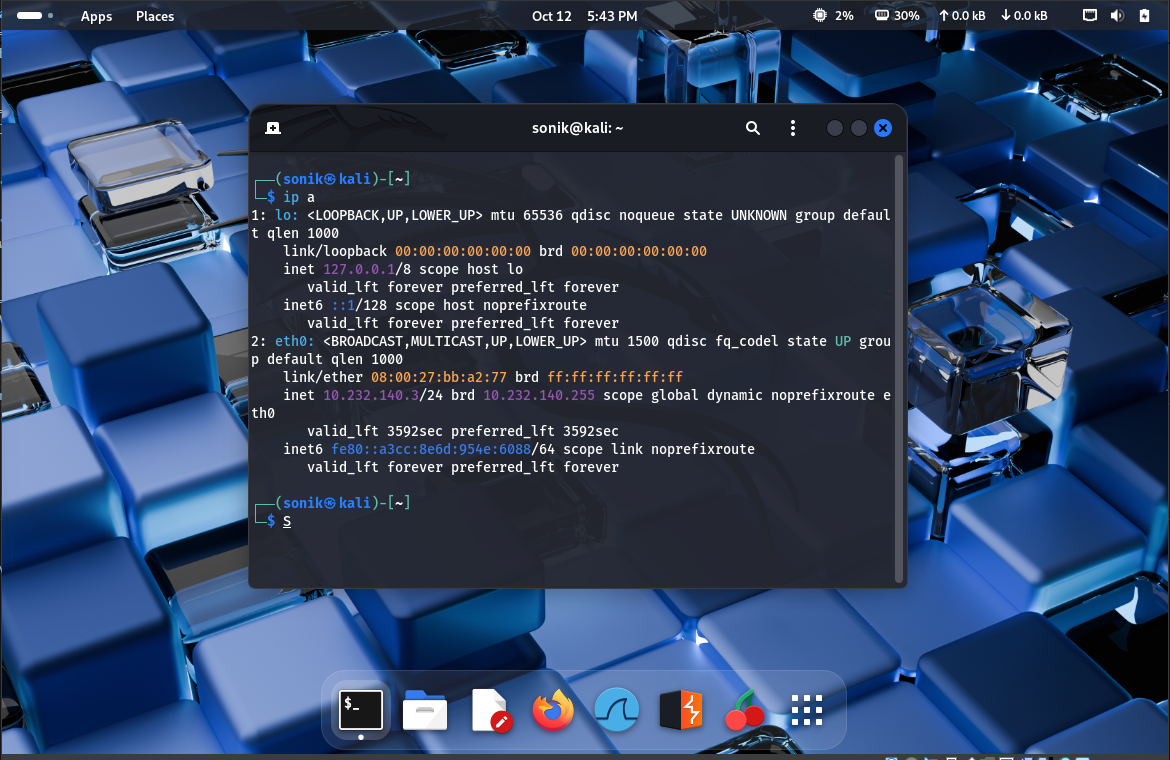The height and width of the screenshot is (760, 1170).
Task: Click the terminal title sonik@kali: ~
Action: pos(578,128)
